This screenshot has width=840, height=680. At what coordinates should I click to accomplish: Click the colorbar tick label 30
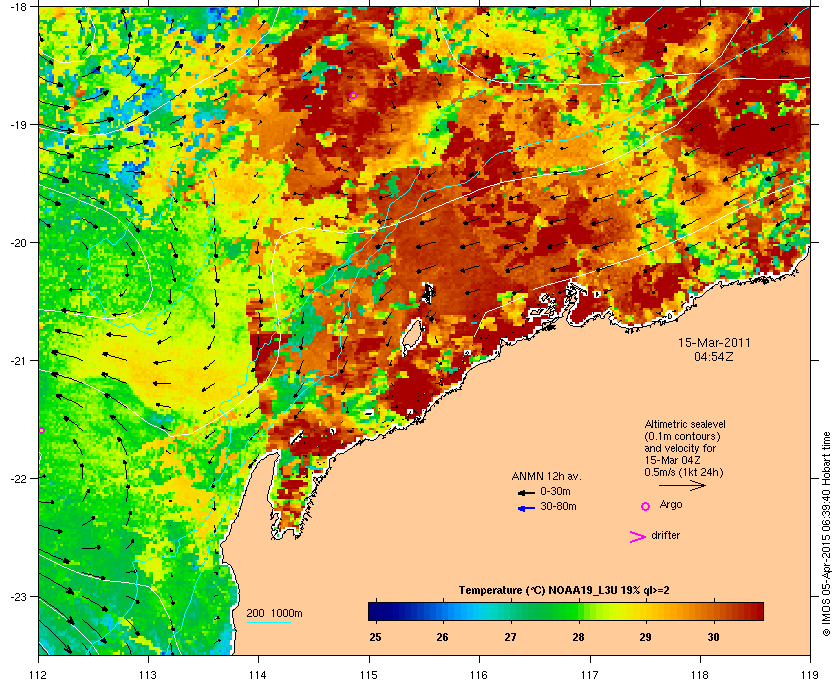click(713, 637)
